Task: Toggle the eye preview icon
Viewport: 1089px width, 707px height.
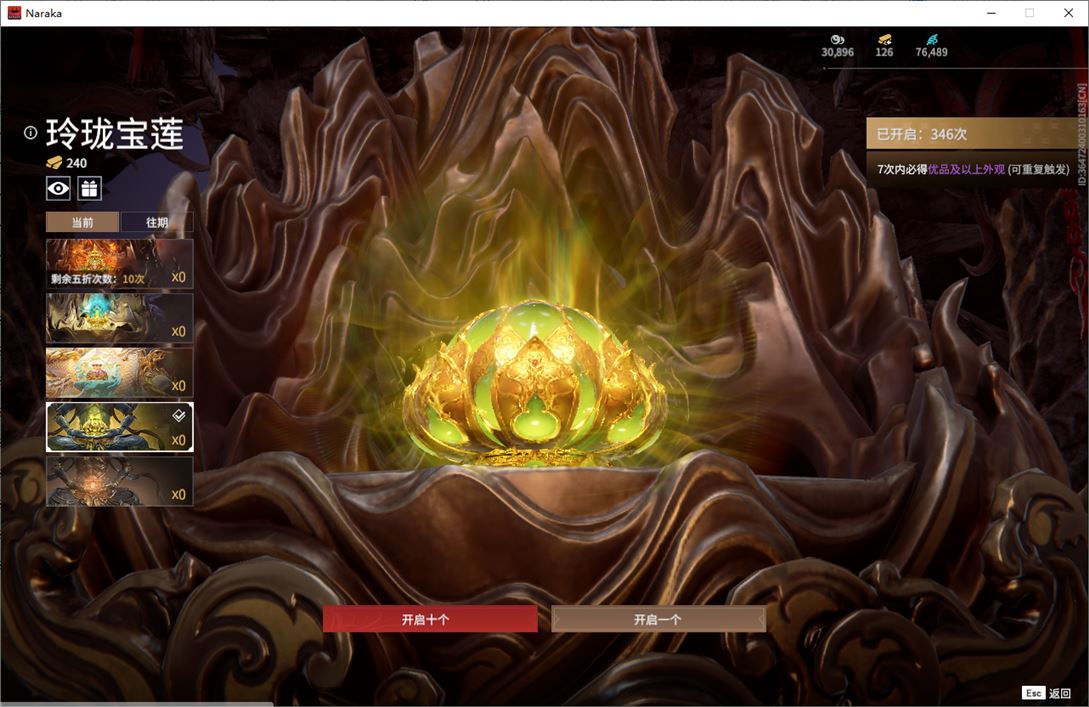Action: [58, 188]
